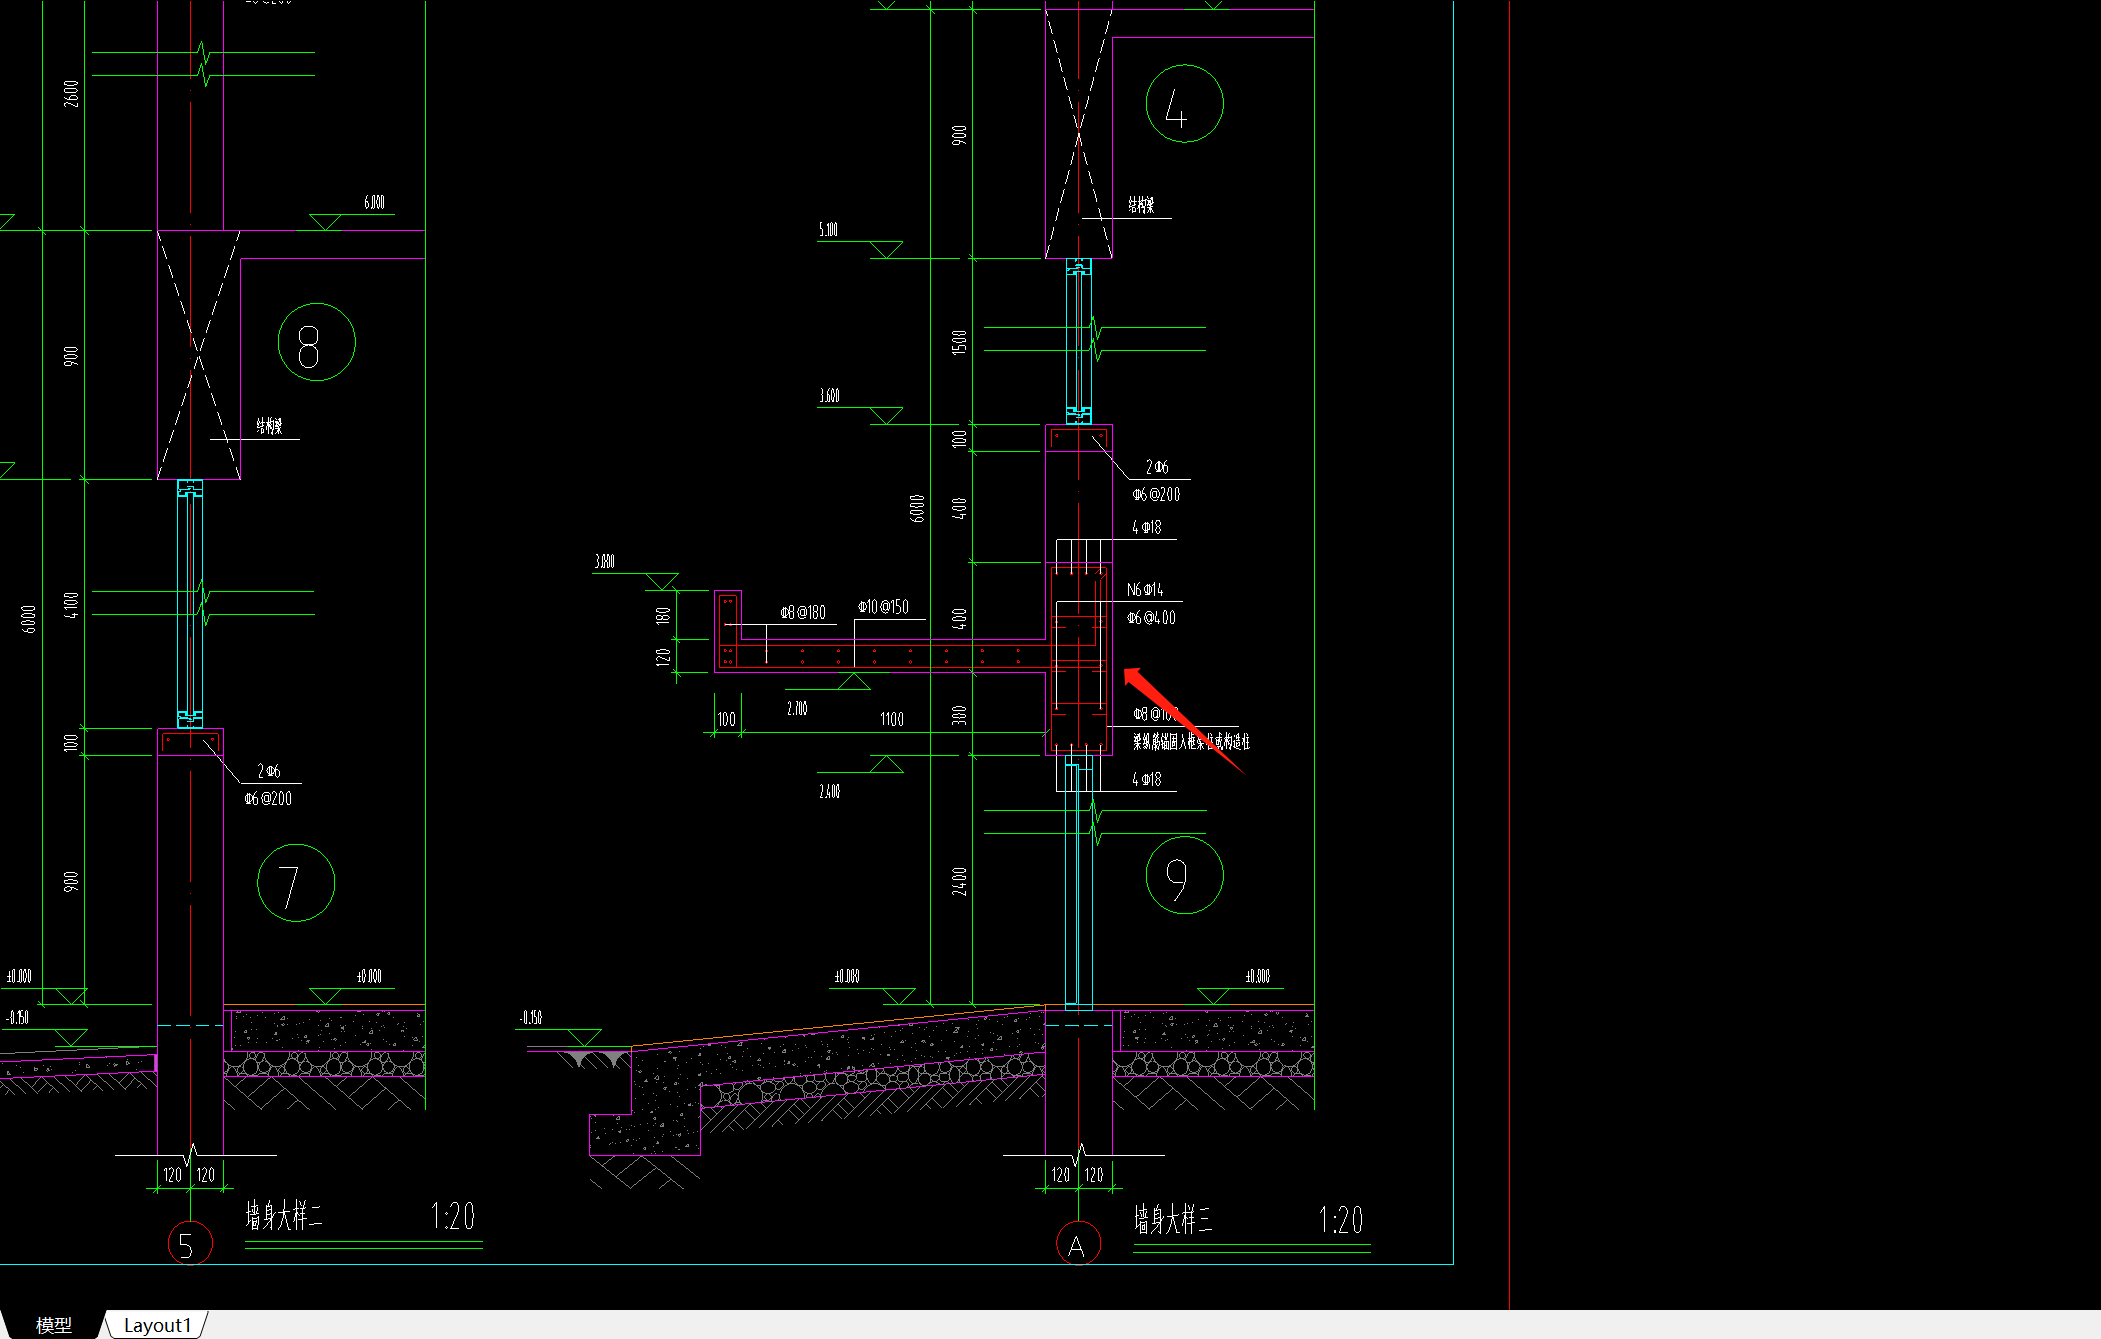2101x1339 pixels.
Task: Open the Layout1 tab
Action: 158,1325
